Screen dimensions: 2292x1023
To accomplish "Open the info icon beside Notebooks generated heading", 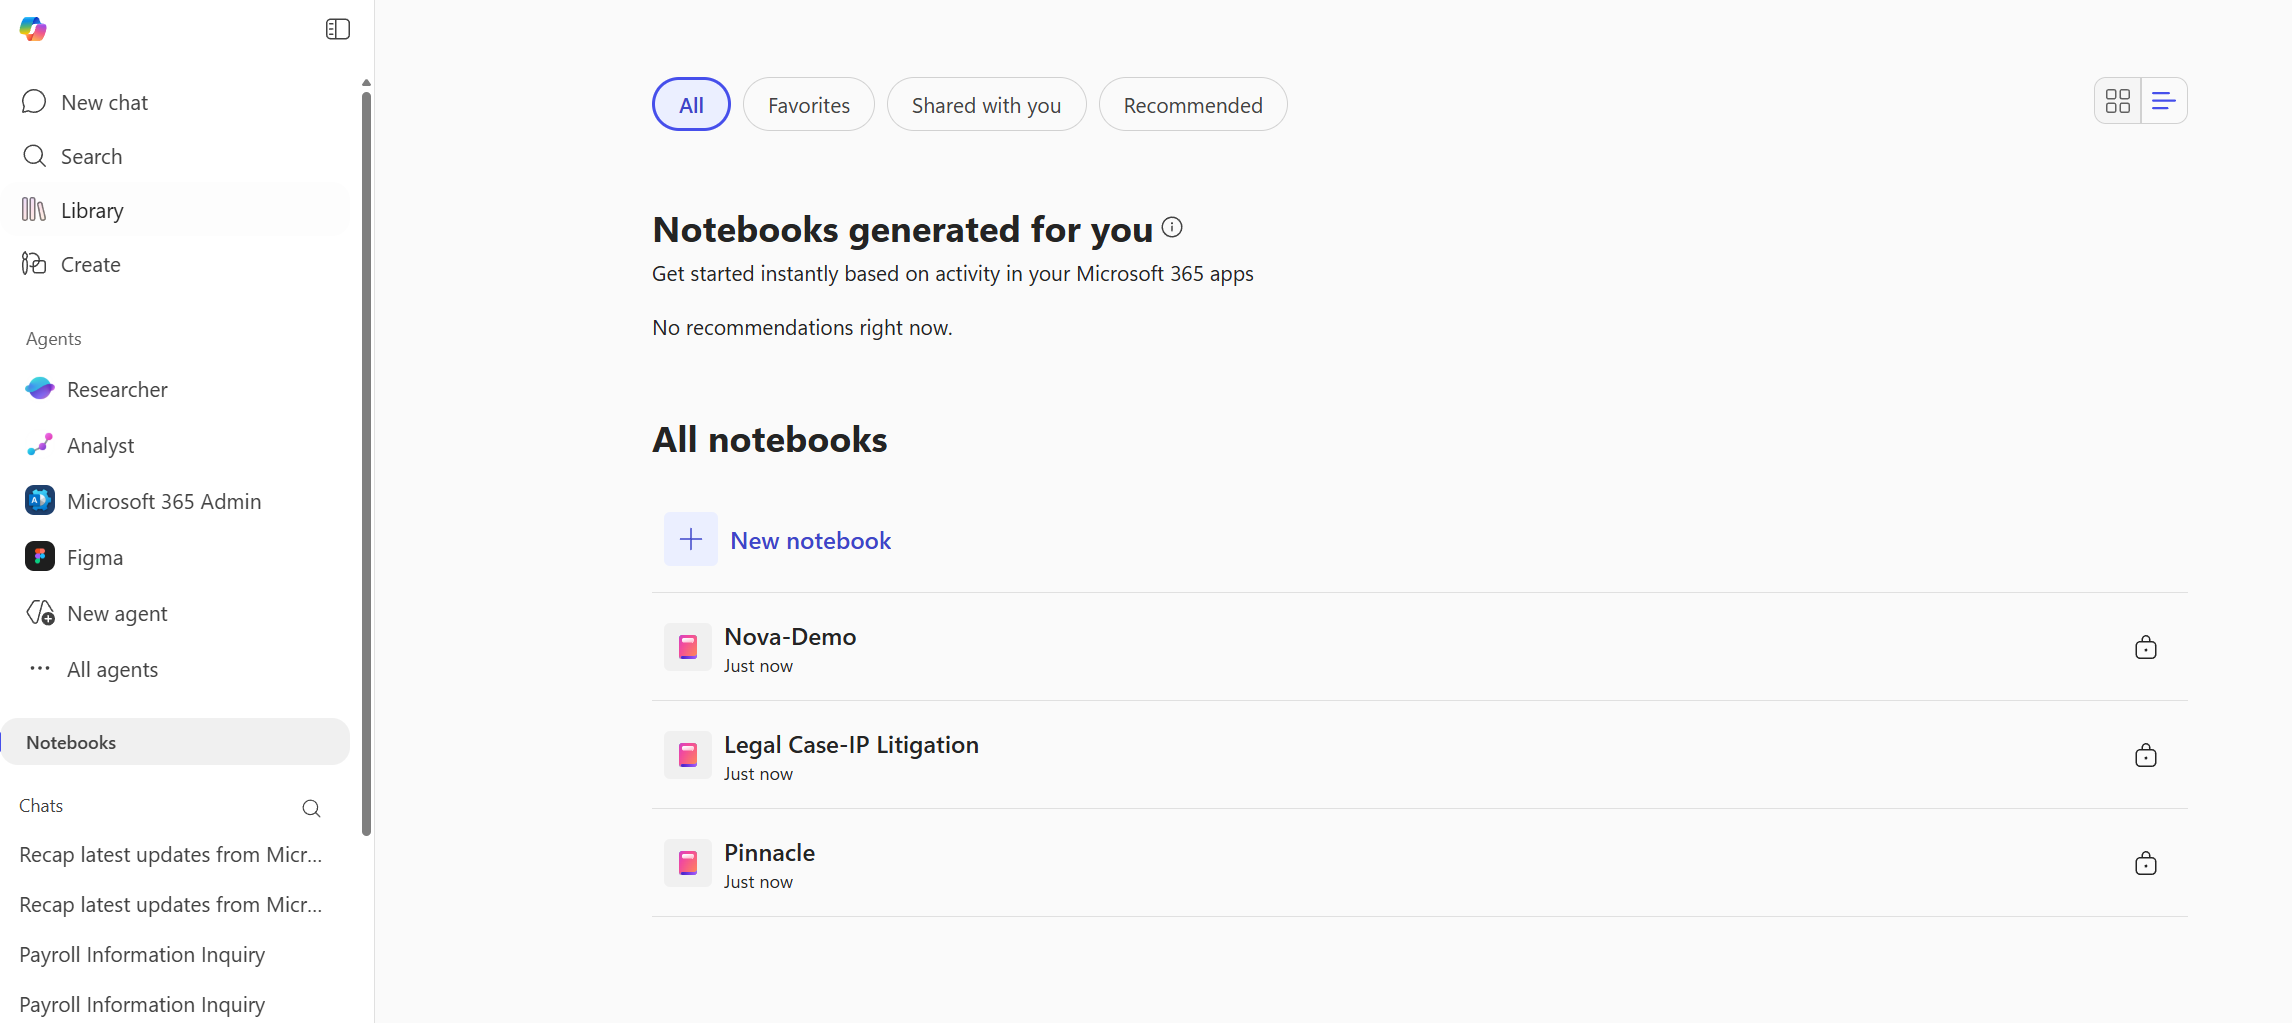I will coord(1172,228).
